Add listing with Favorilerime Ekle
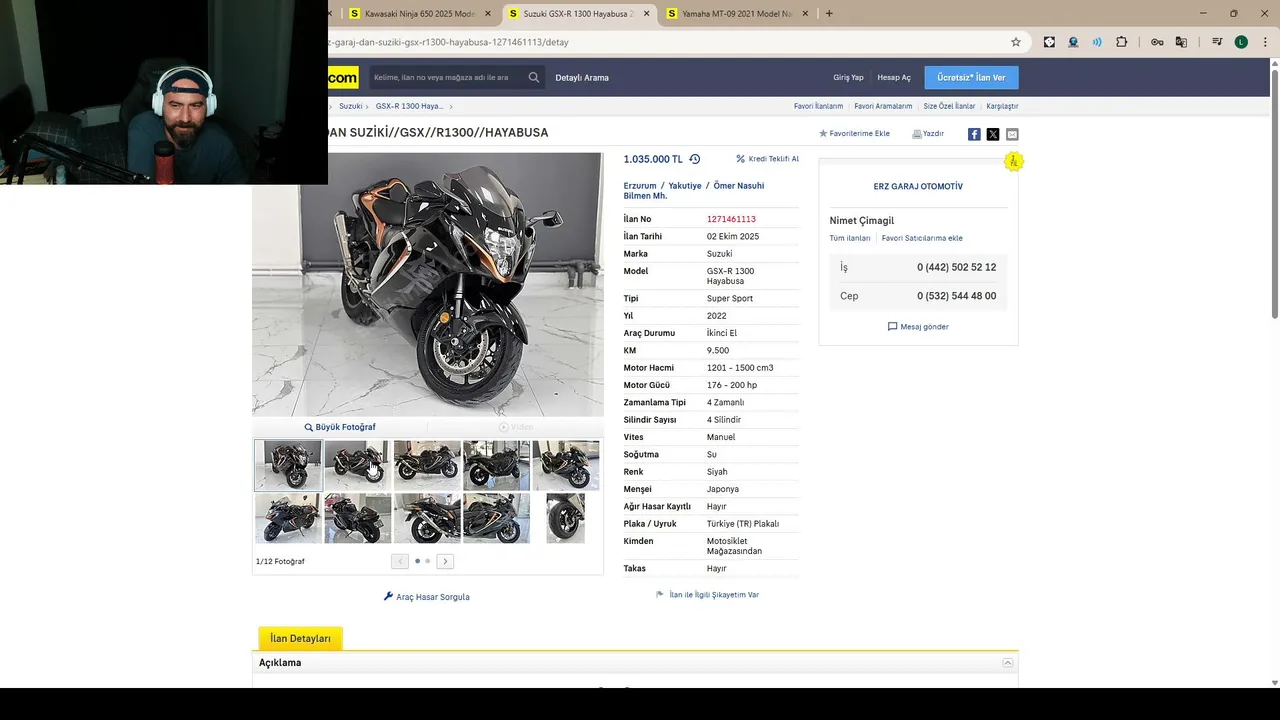The width and height of the screenshot is (1280, 720). pos(854,133)
